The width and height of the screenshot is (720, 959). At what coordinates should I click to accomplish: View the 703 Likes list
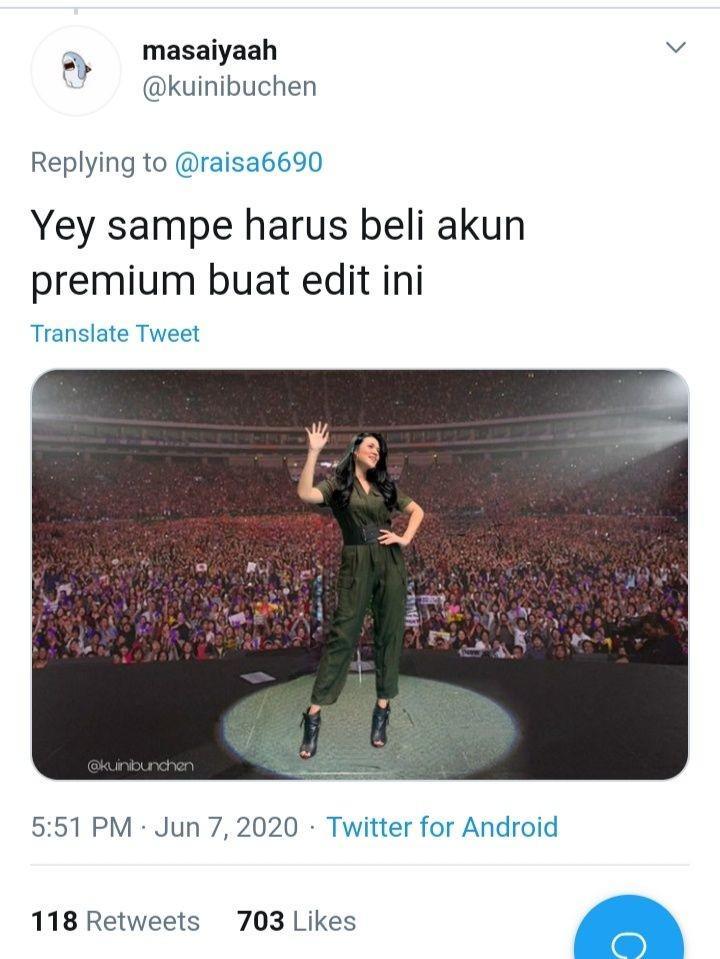pos(297,921)
